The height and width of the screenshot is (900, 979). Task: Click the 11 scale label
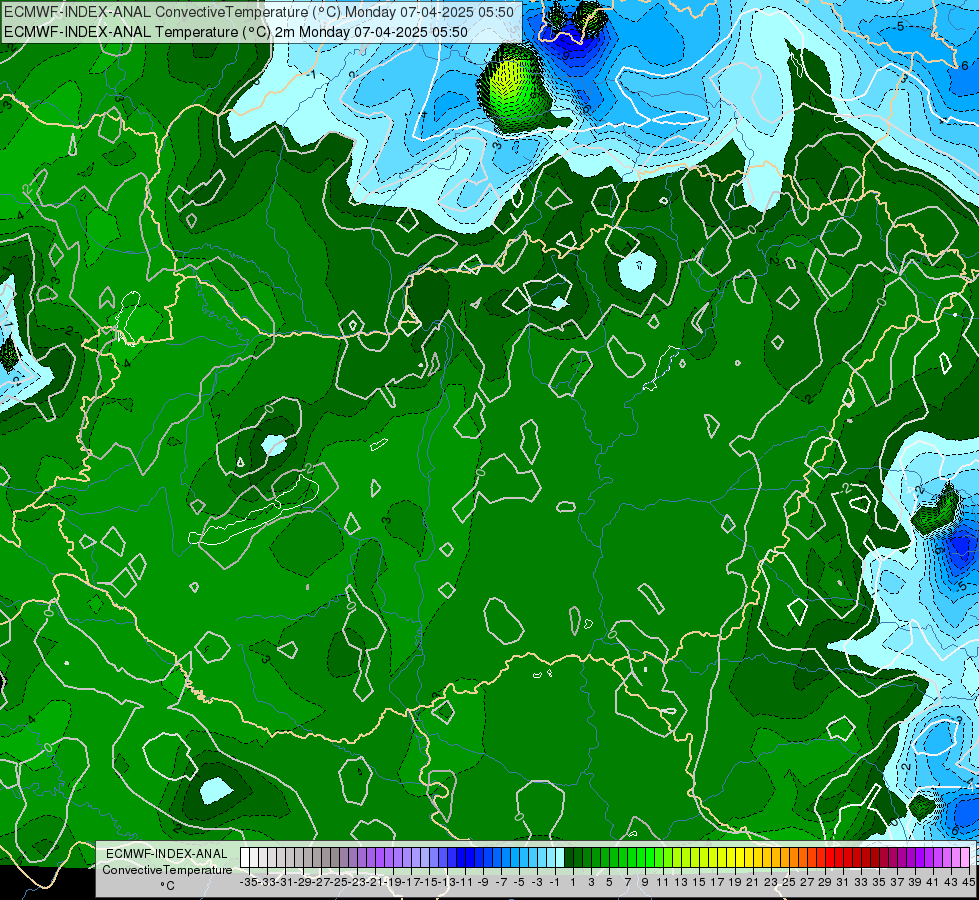[662, 883]
